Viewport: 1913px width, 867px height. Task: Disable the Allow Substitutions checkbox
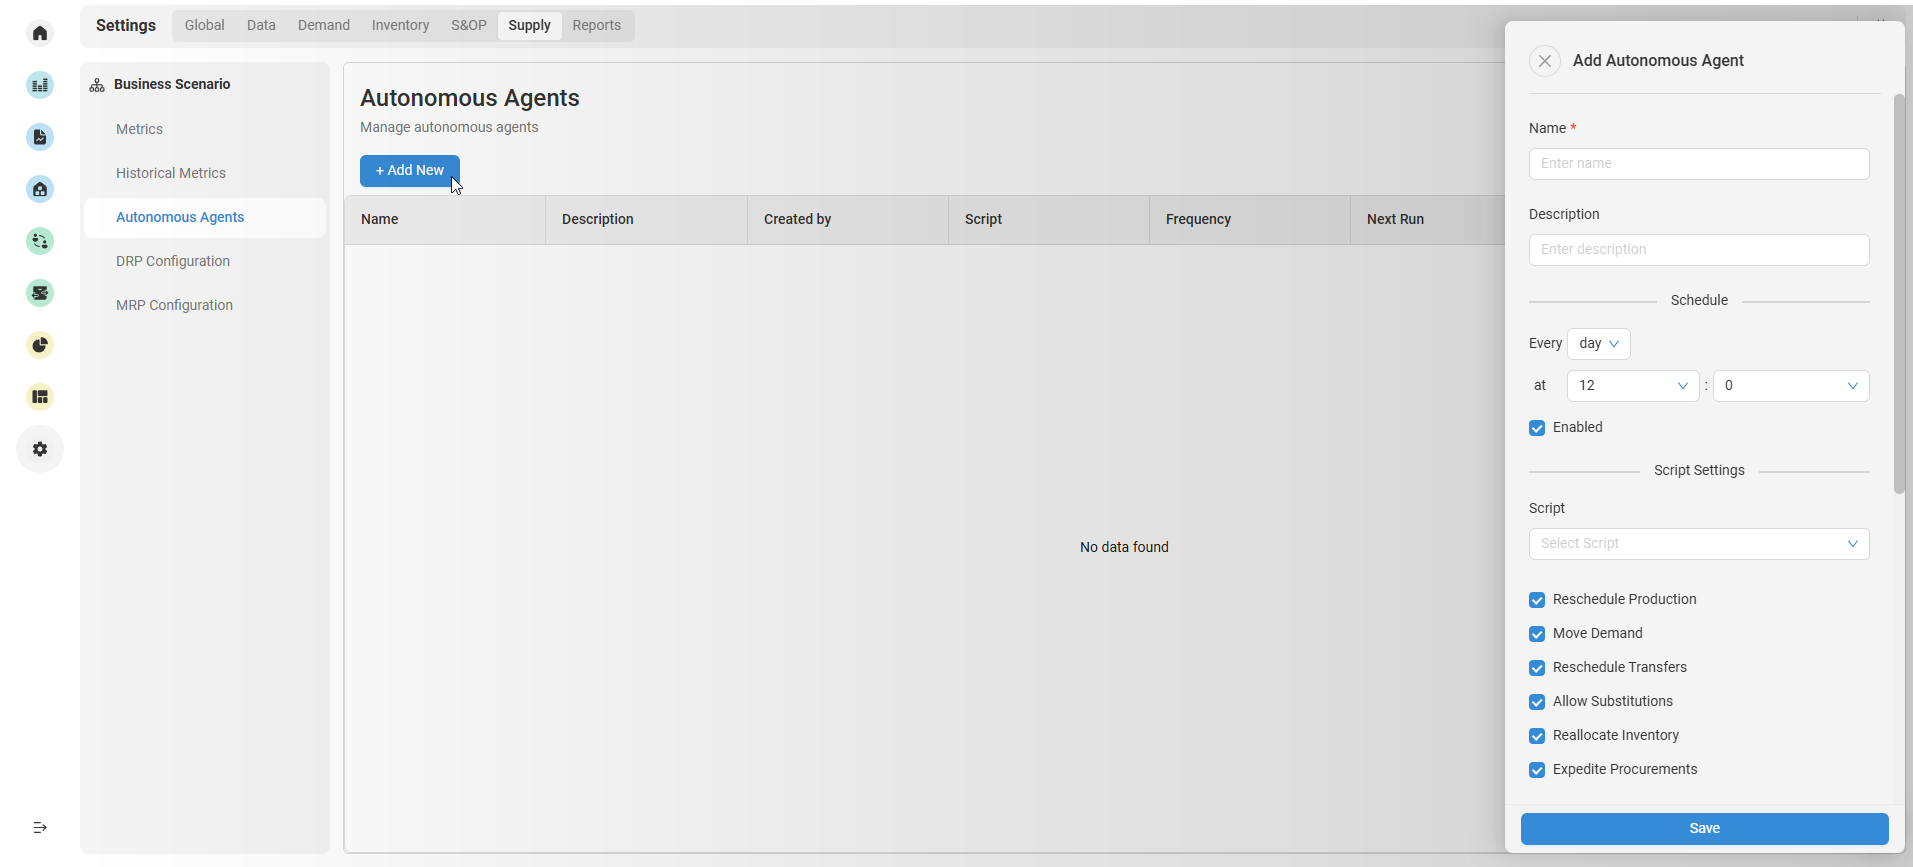point(1537,702)
